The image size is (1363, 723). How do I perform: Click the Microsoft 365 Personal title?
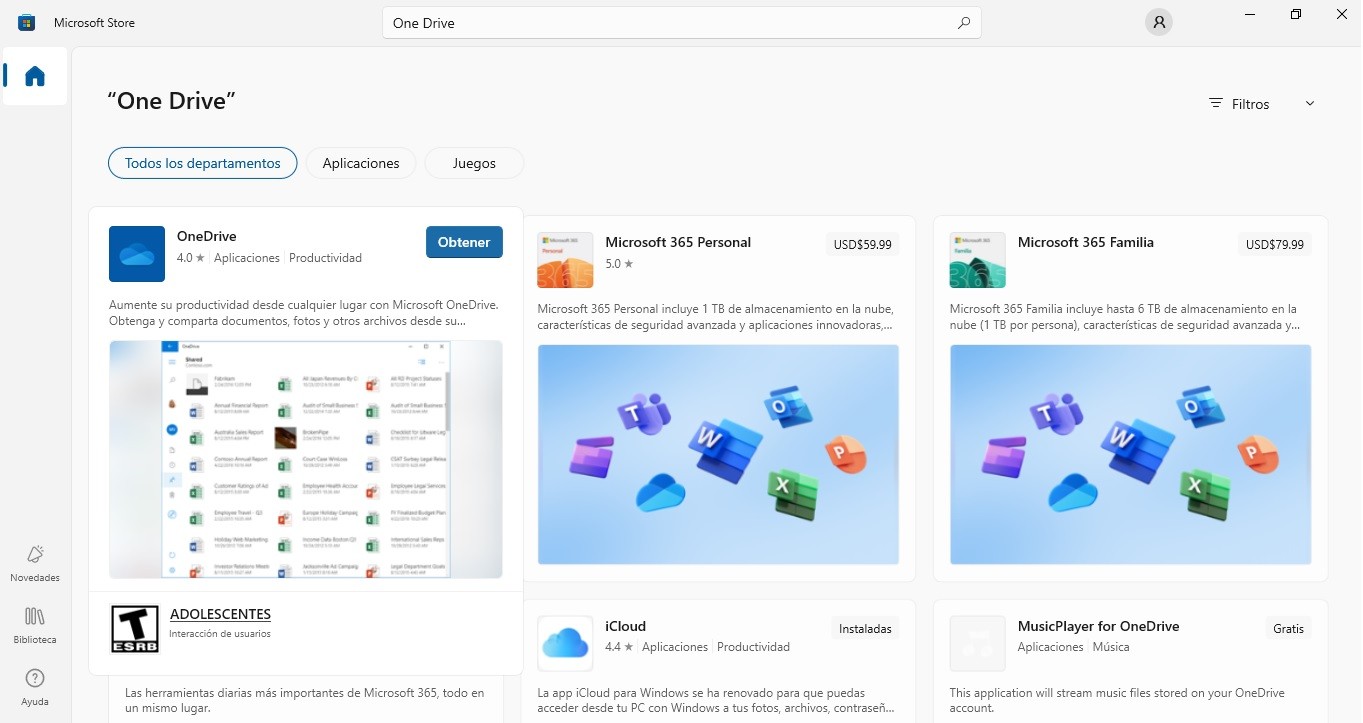(678, 242)
